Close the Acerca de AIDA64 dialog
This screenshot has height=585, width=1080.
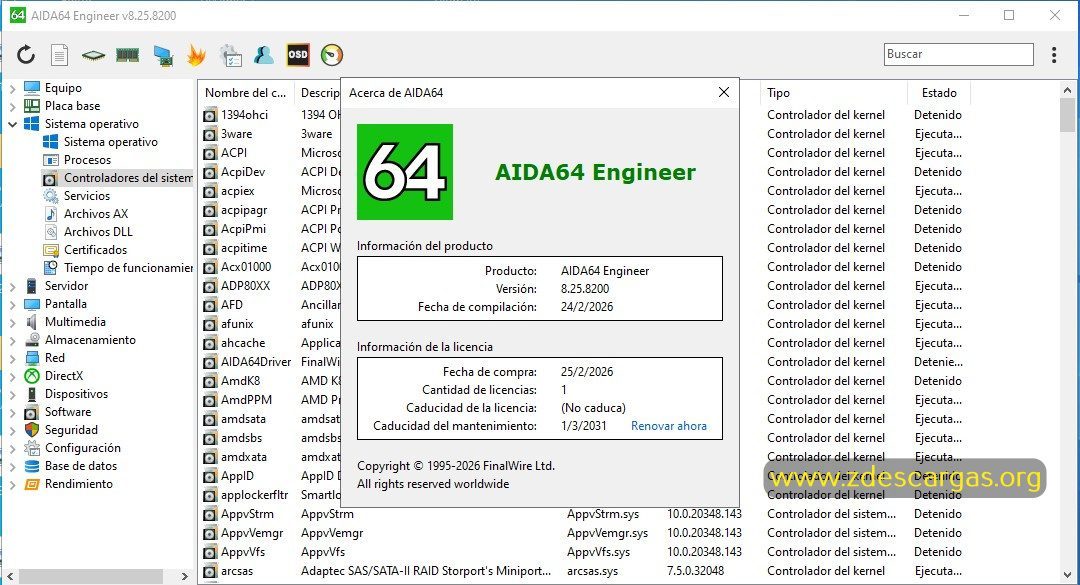point(723,92)
